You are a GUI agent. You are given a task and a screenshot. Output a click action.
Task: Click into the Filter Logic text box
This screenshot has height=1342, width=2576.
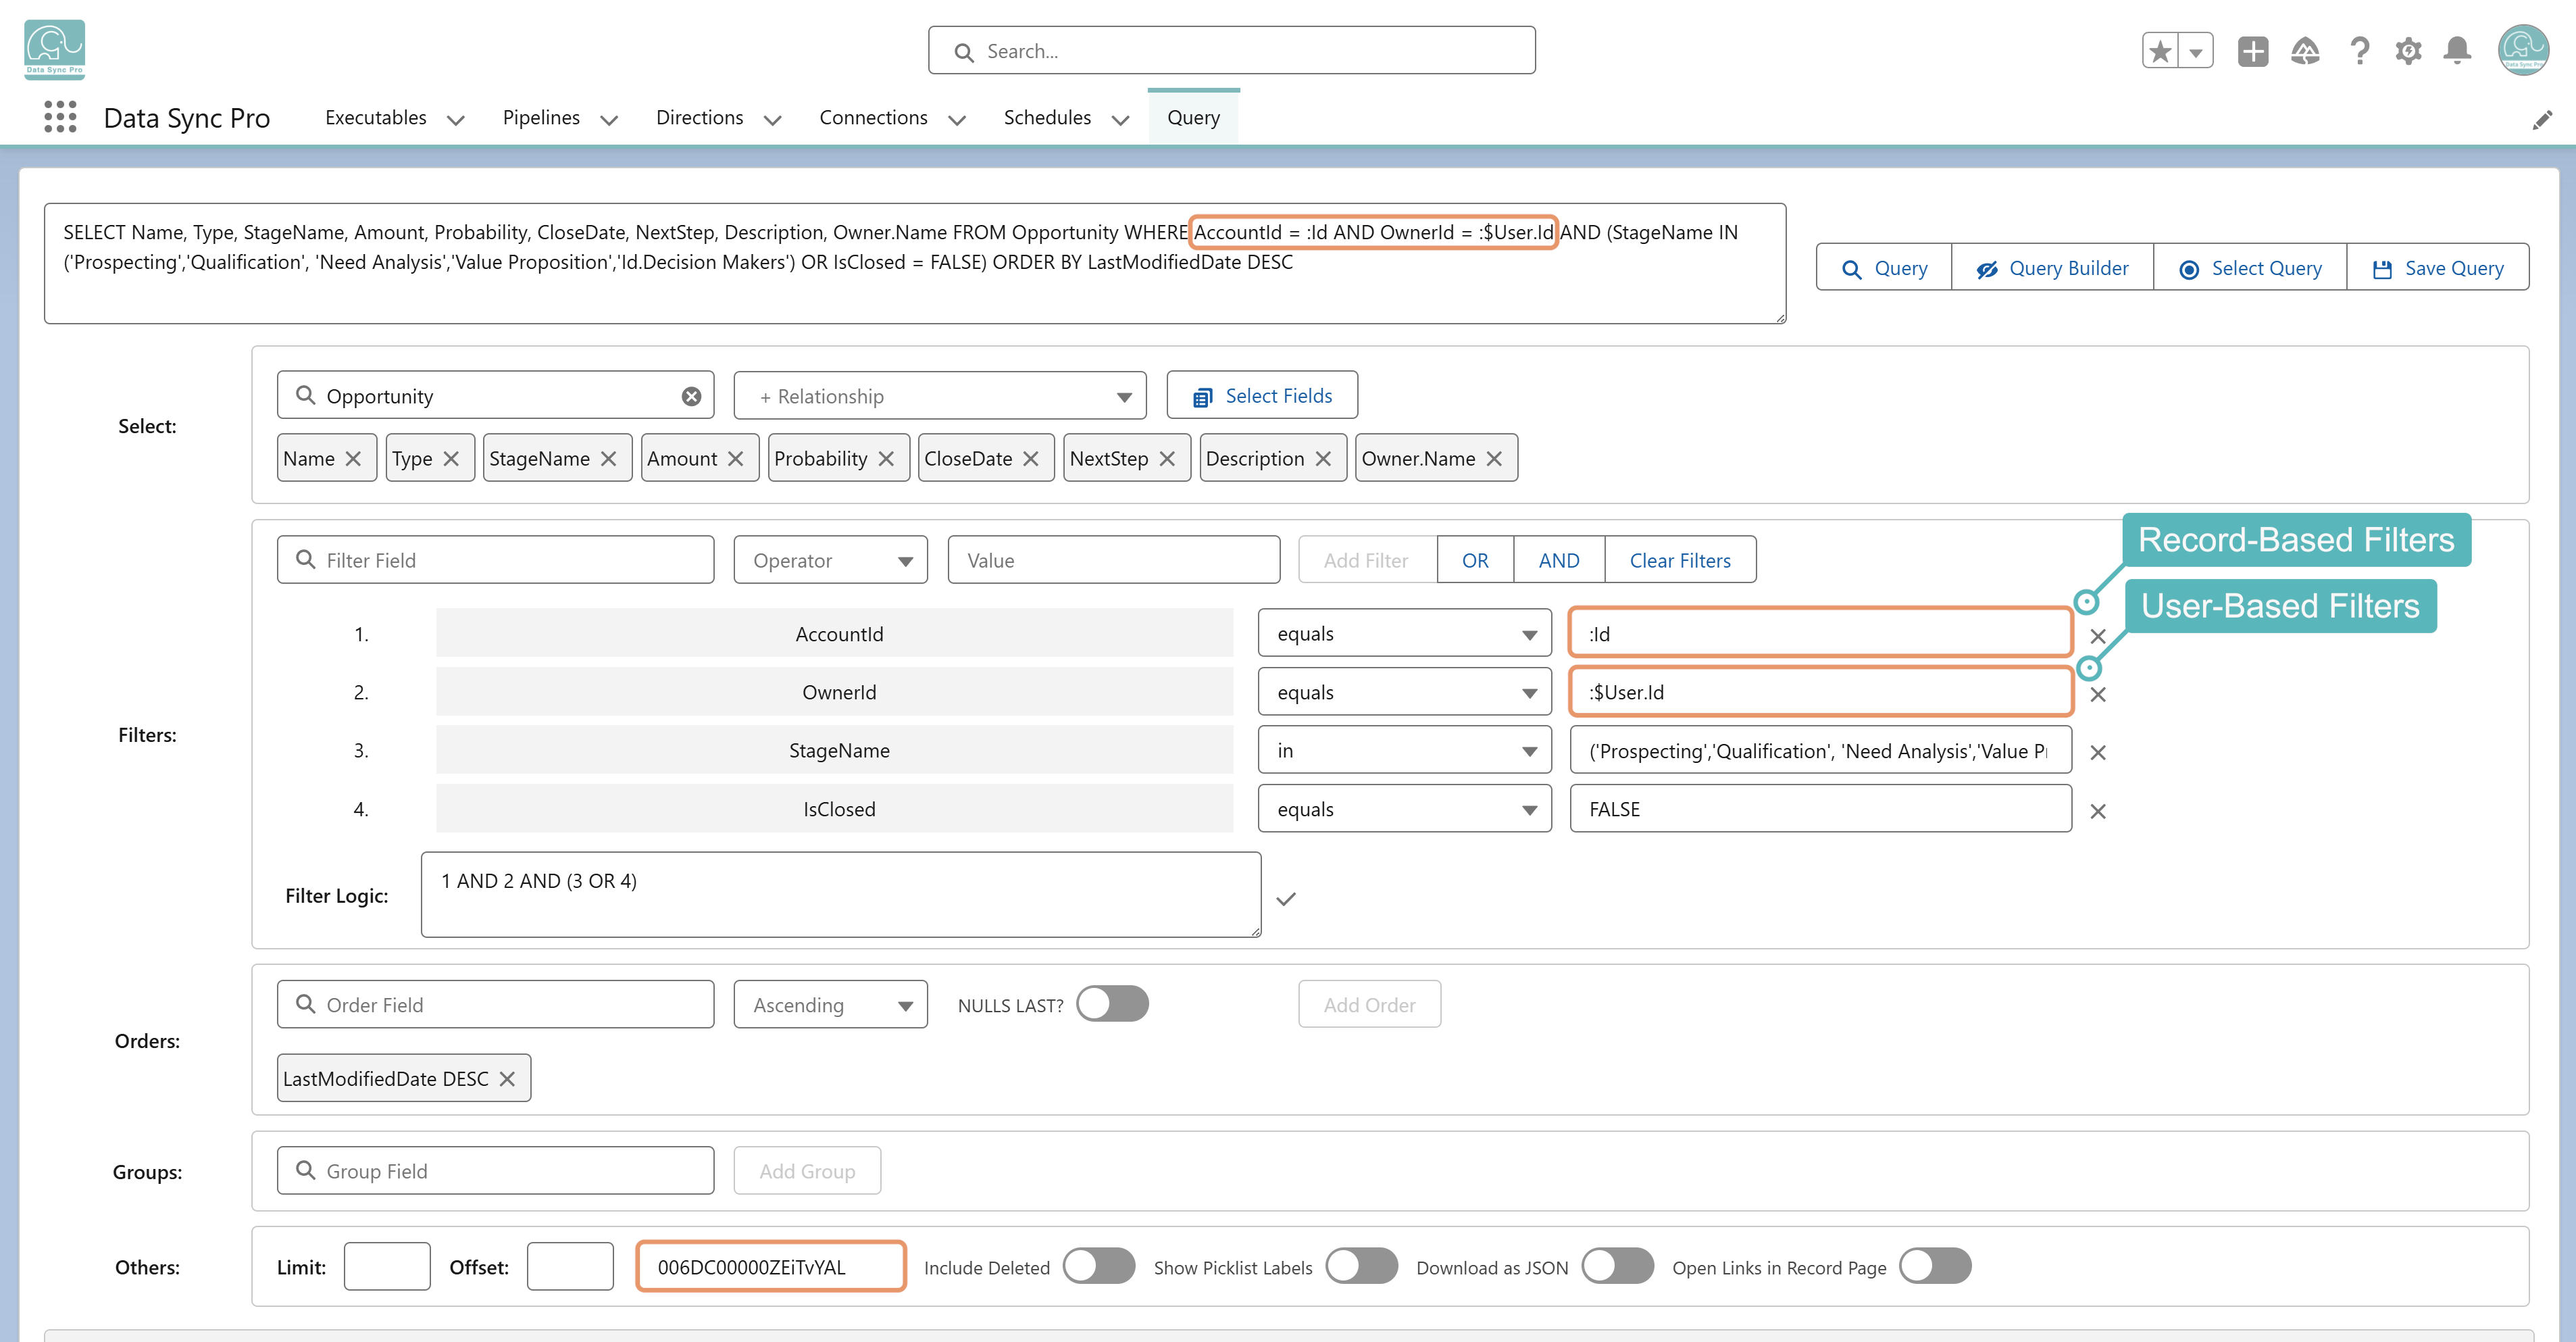pos(841,894)
